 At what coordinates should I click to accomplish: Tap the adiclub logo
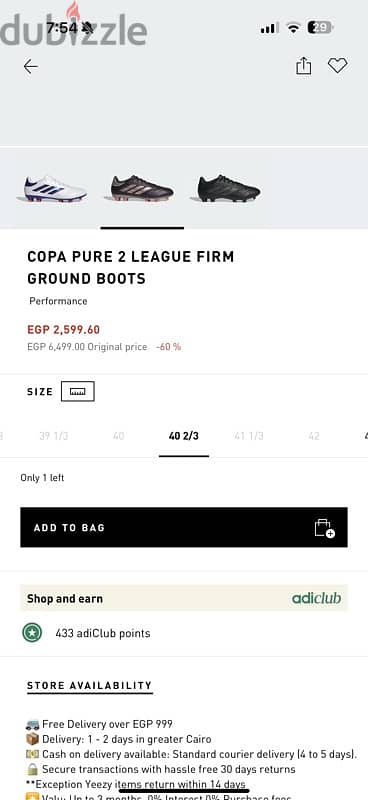[316, 598]
